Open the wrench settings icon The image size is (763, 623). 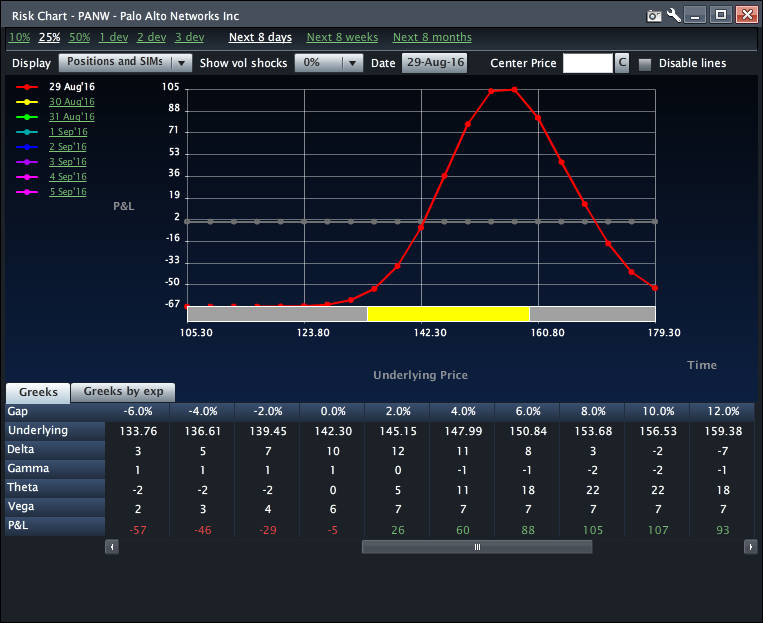674,15
